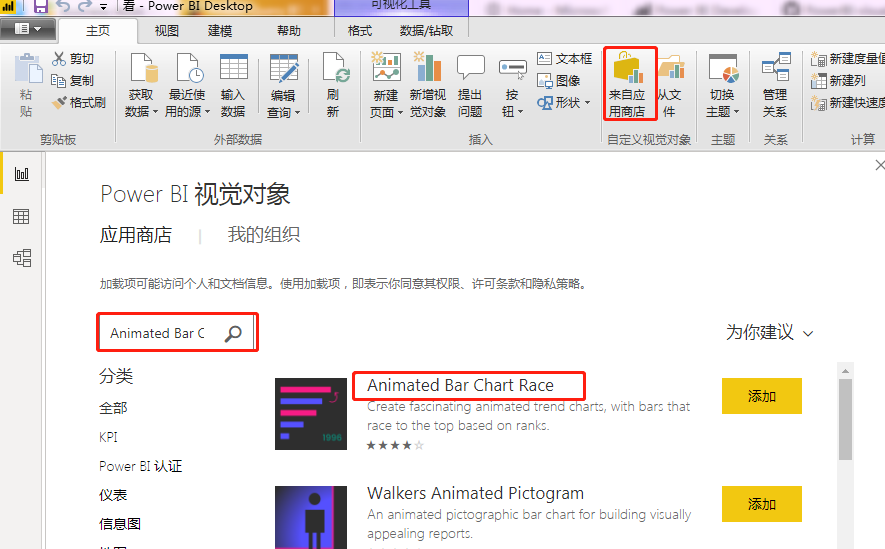
Task: Add the Animated Bar Chart Race visual
Action: point(761,396)
